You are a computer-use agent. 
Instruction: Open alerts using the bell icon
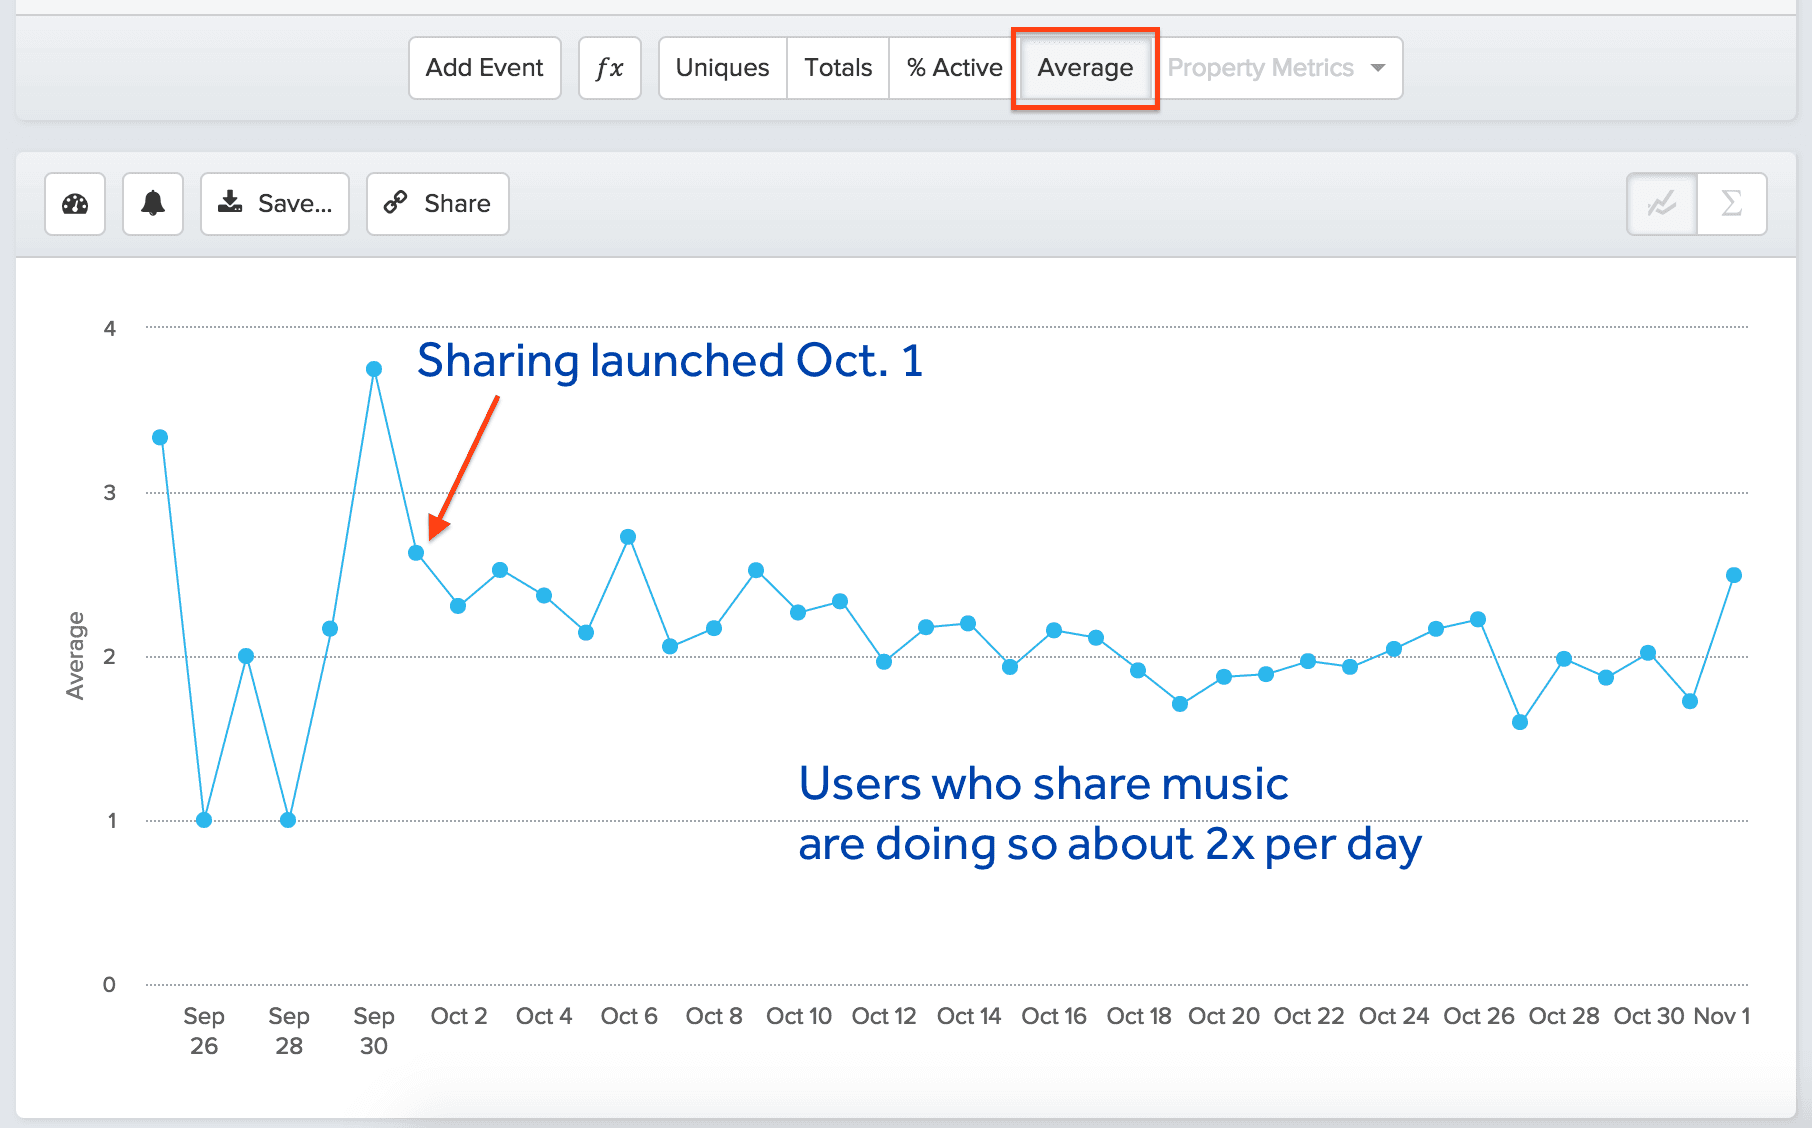click(151, 203)
